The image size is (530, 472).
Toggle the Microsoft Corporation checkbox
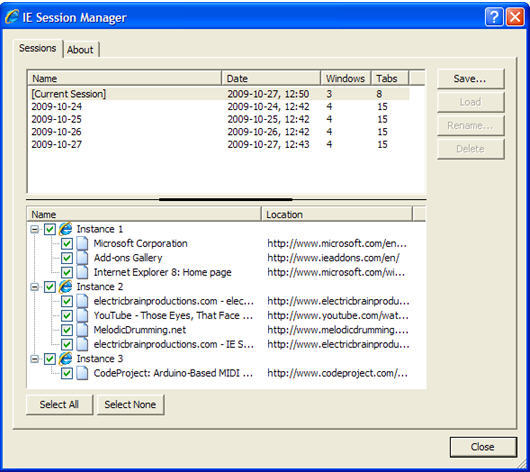67,243
